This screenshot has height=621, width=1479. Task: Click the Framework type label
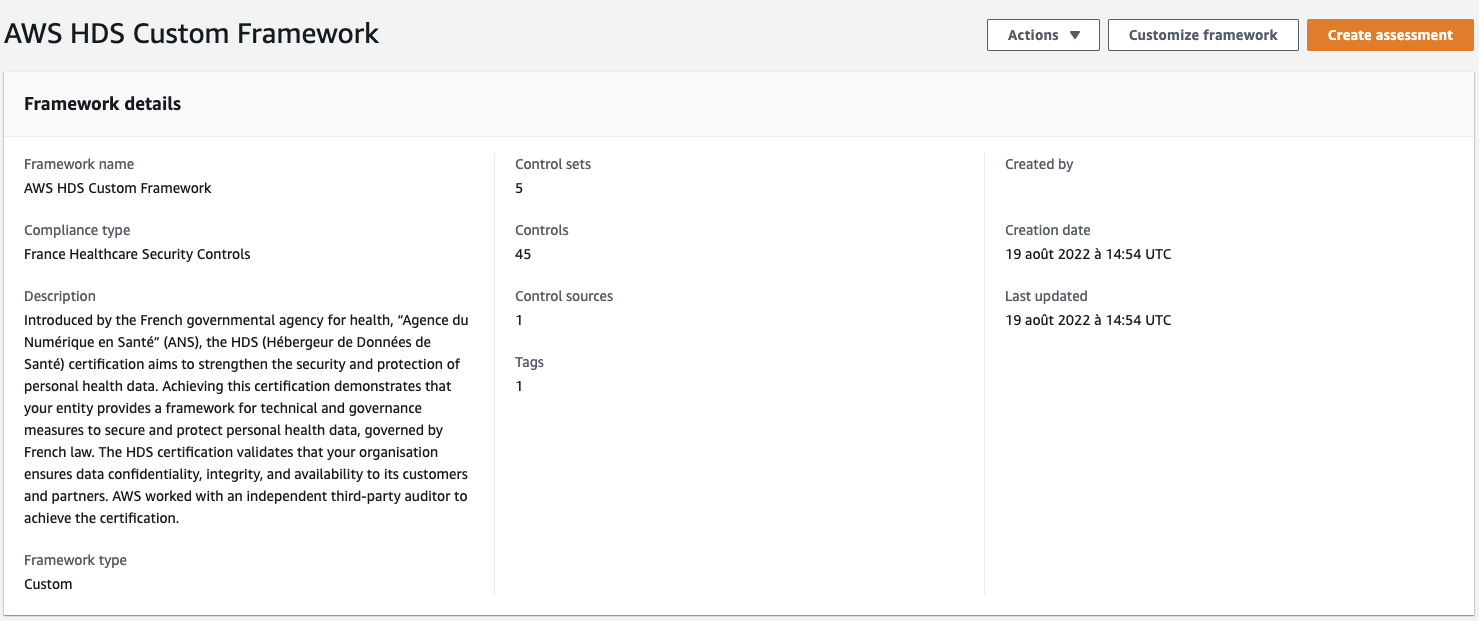(x=75, y=560)
